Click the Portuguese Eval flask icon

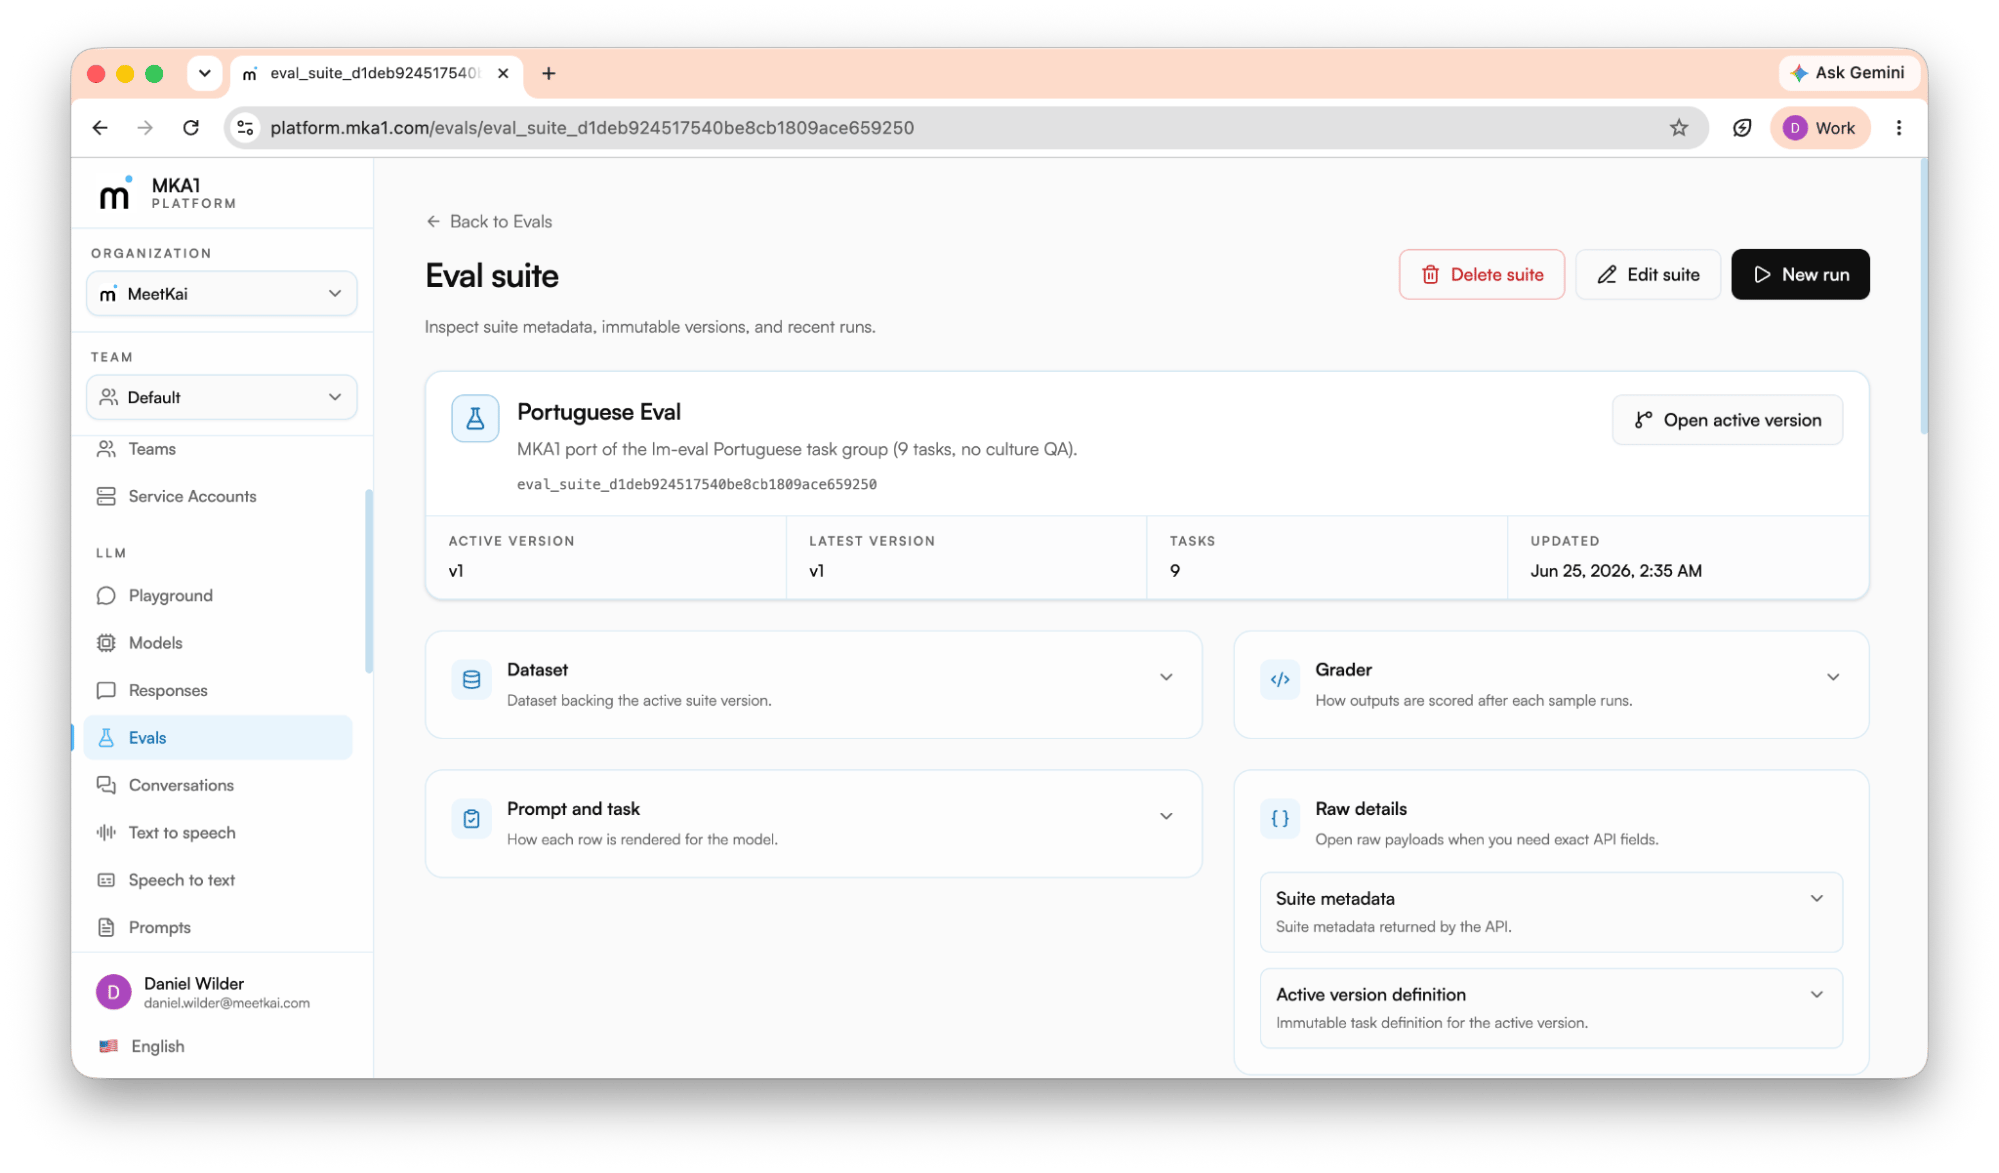475,419
